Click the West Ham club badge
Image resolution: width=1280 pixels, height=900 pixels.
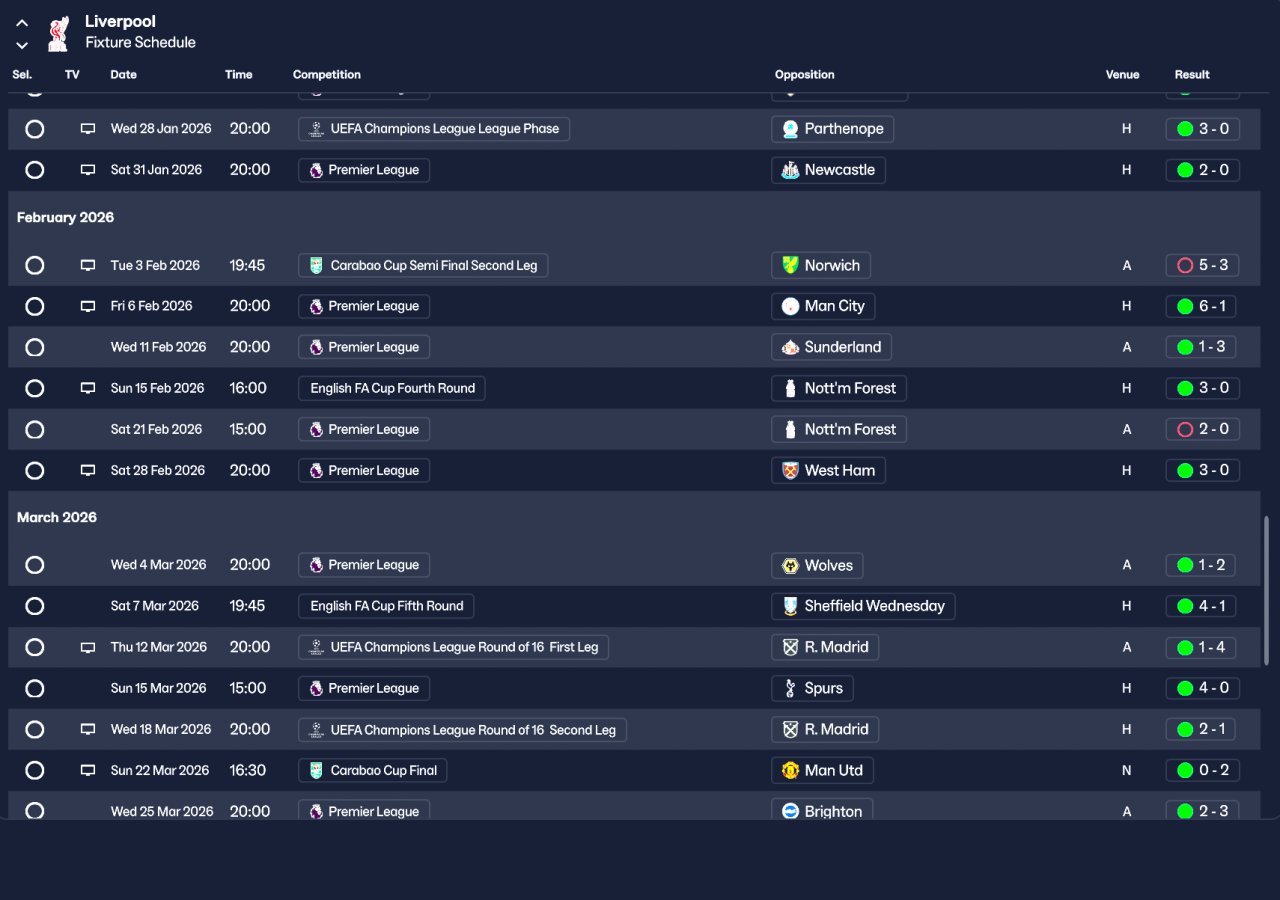790,470
